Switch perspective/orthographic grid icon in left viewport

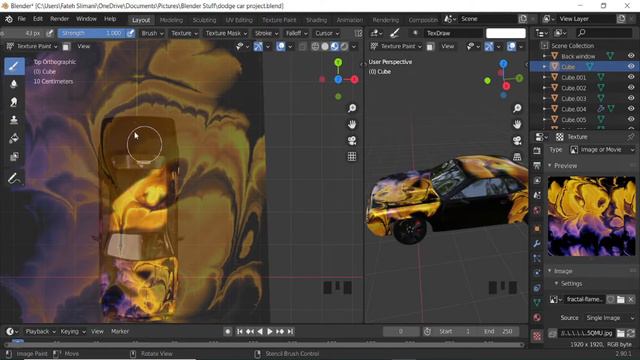352,156
